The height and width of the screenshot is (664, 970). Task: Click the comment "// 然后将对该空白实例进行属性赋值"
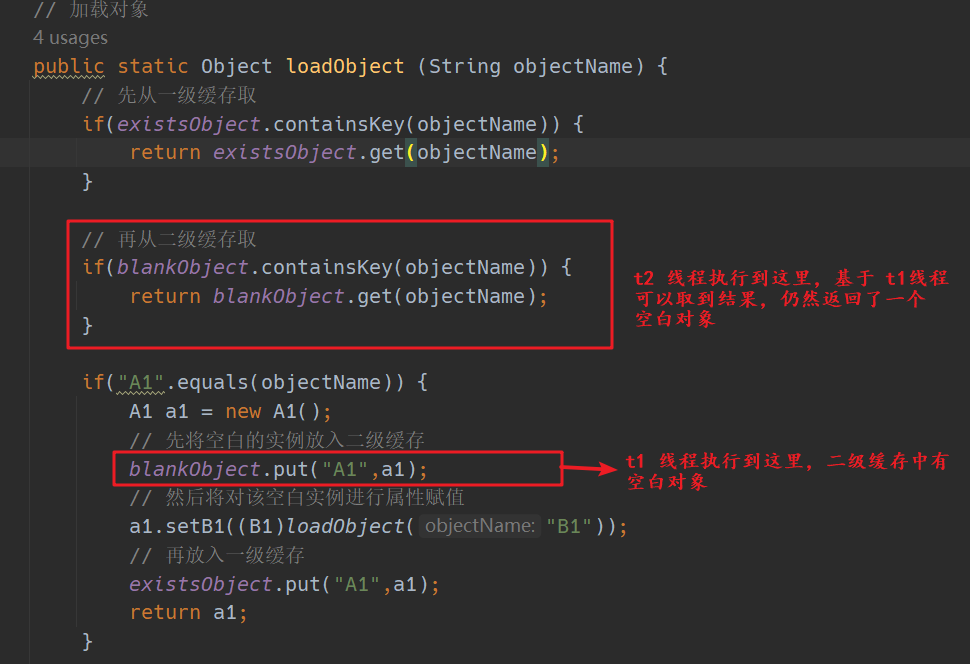pos(297,497)
